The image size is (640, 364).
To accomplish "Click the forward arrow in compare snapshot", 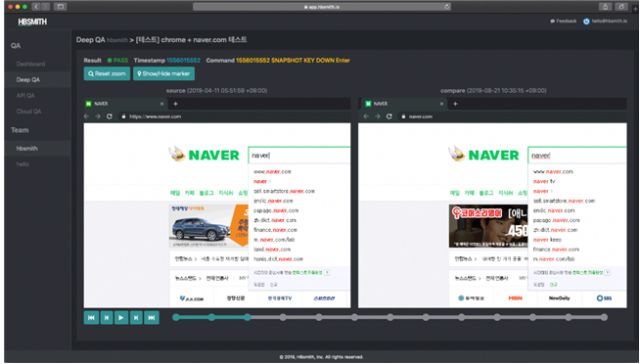I will pyautogui.click(x=377, y=117).
